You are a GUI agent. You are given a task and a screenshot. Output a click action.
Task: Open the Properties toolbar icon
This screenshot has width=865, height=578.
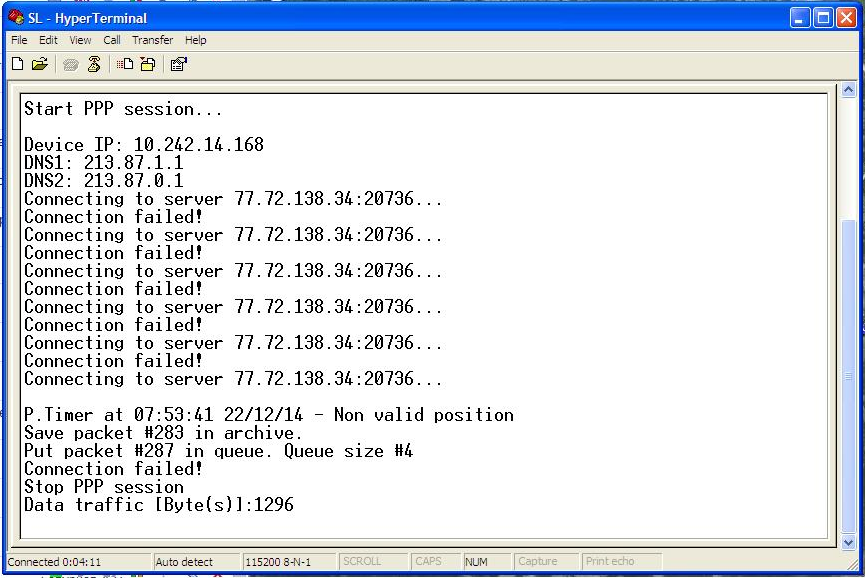tap(178, 64)
